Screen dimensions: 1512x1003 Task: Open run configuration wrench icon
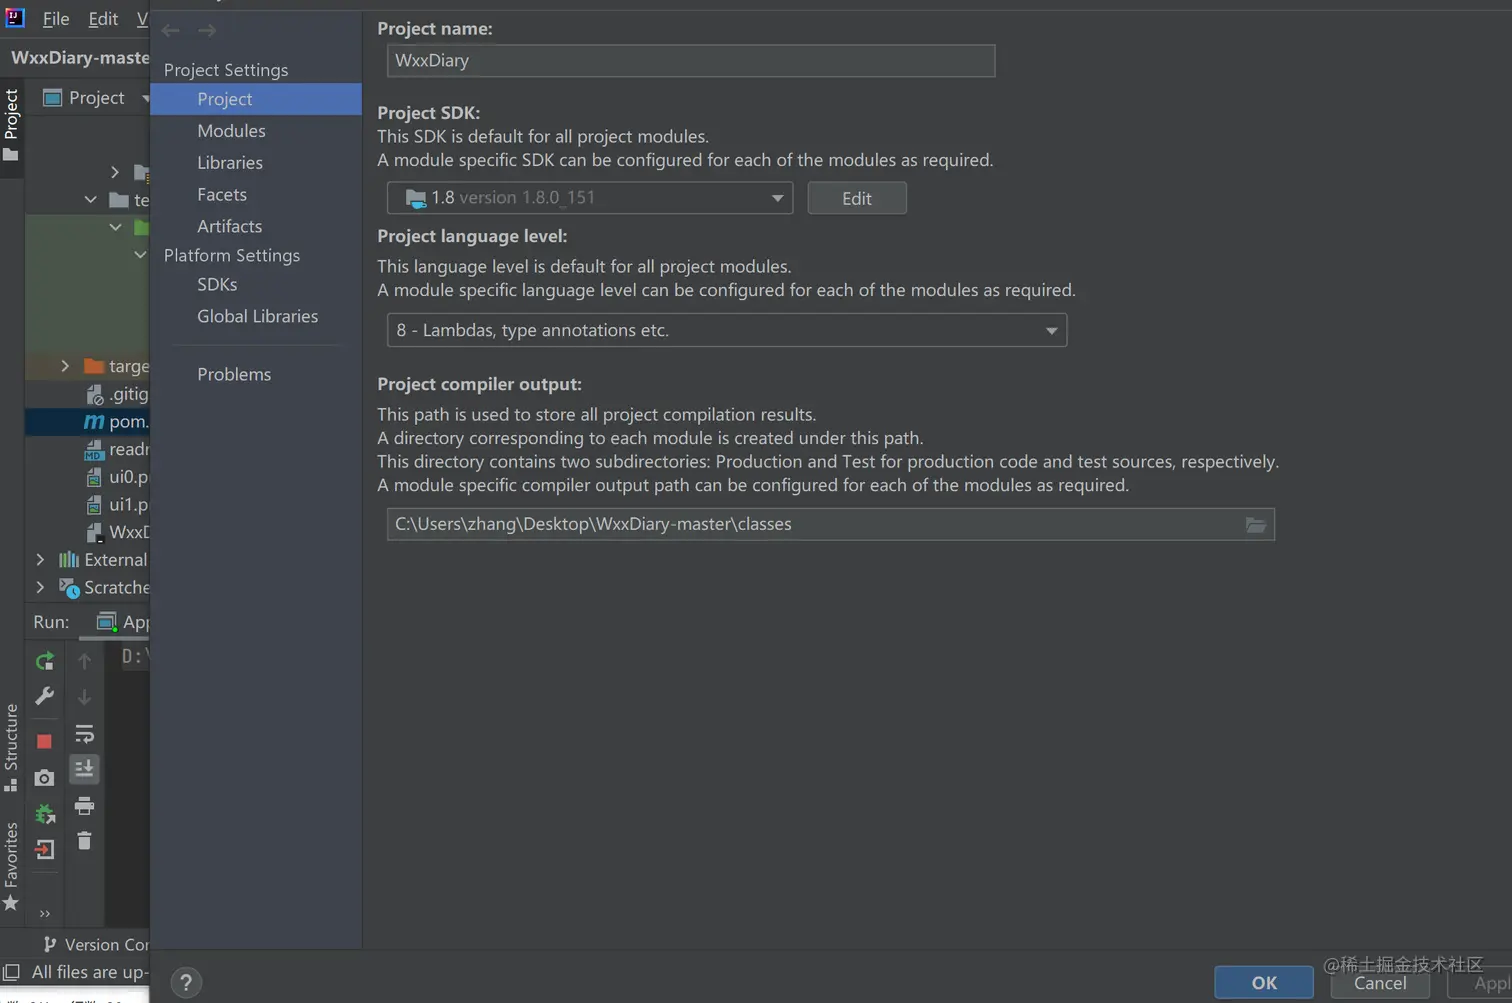coord(44,697)
